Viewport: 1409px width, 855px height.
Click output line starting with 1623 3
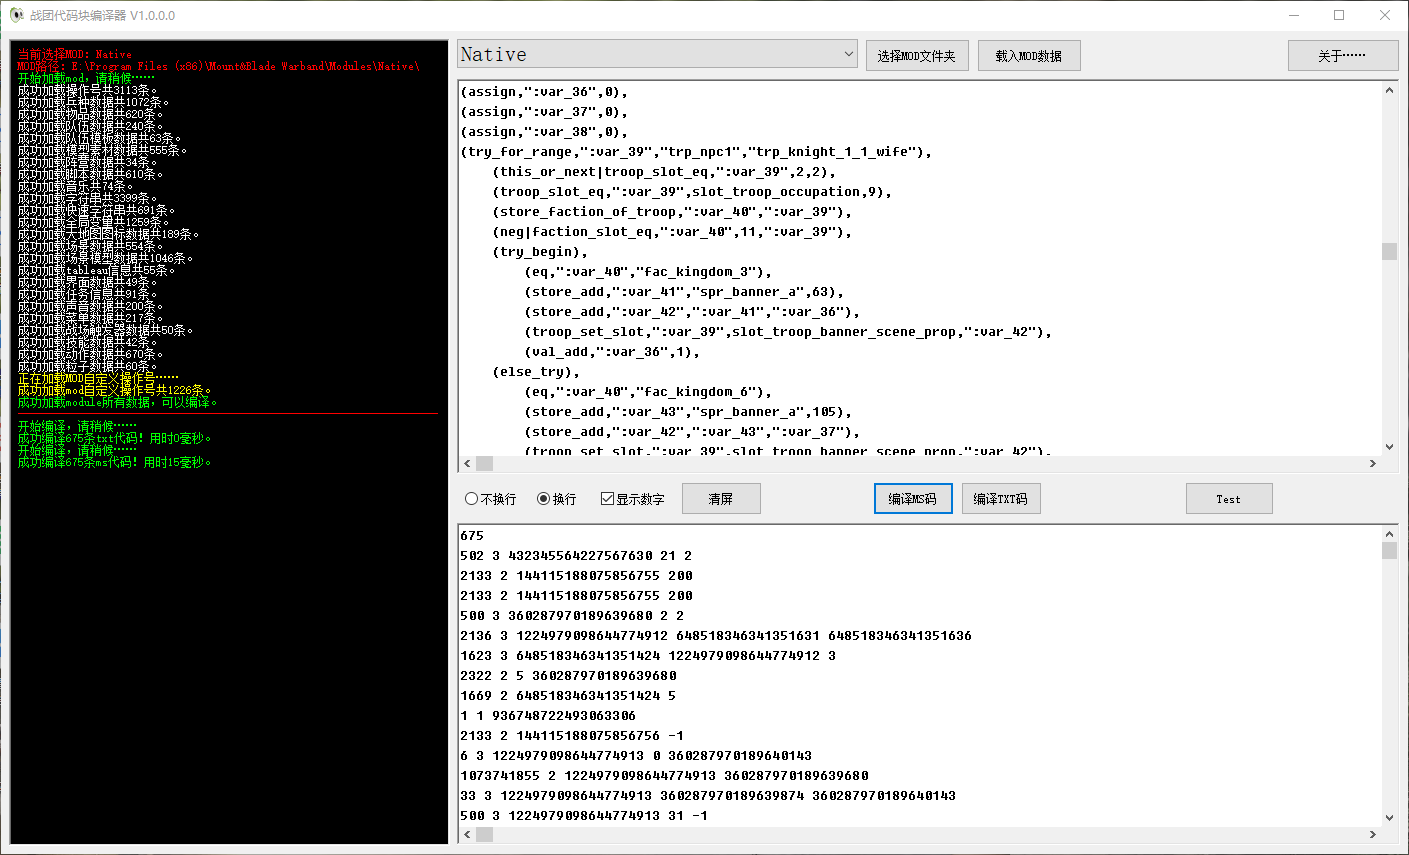coord(648,656)
